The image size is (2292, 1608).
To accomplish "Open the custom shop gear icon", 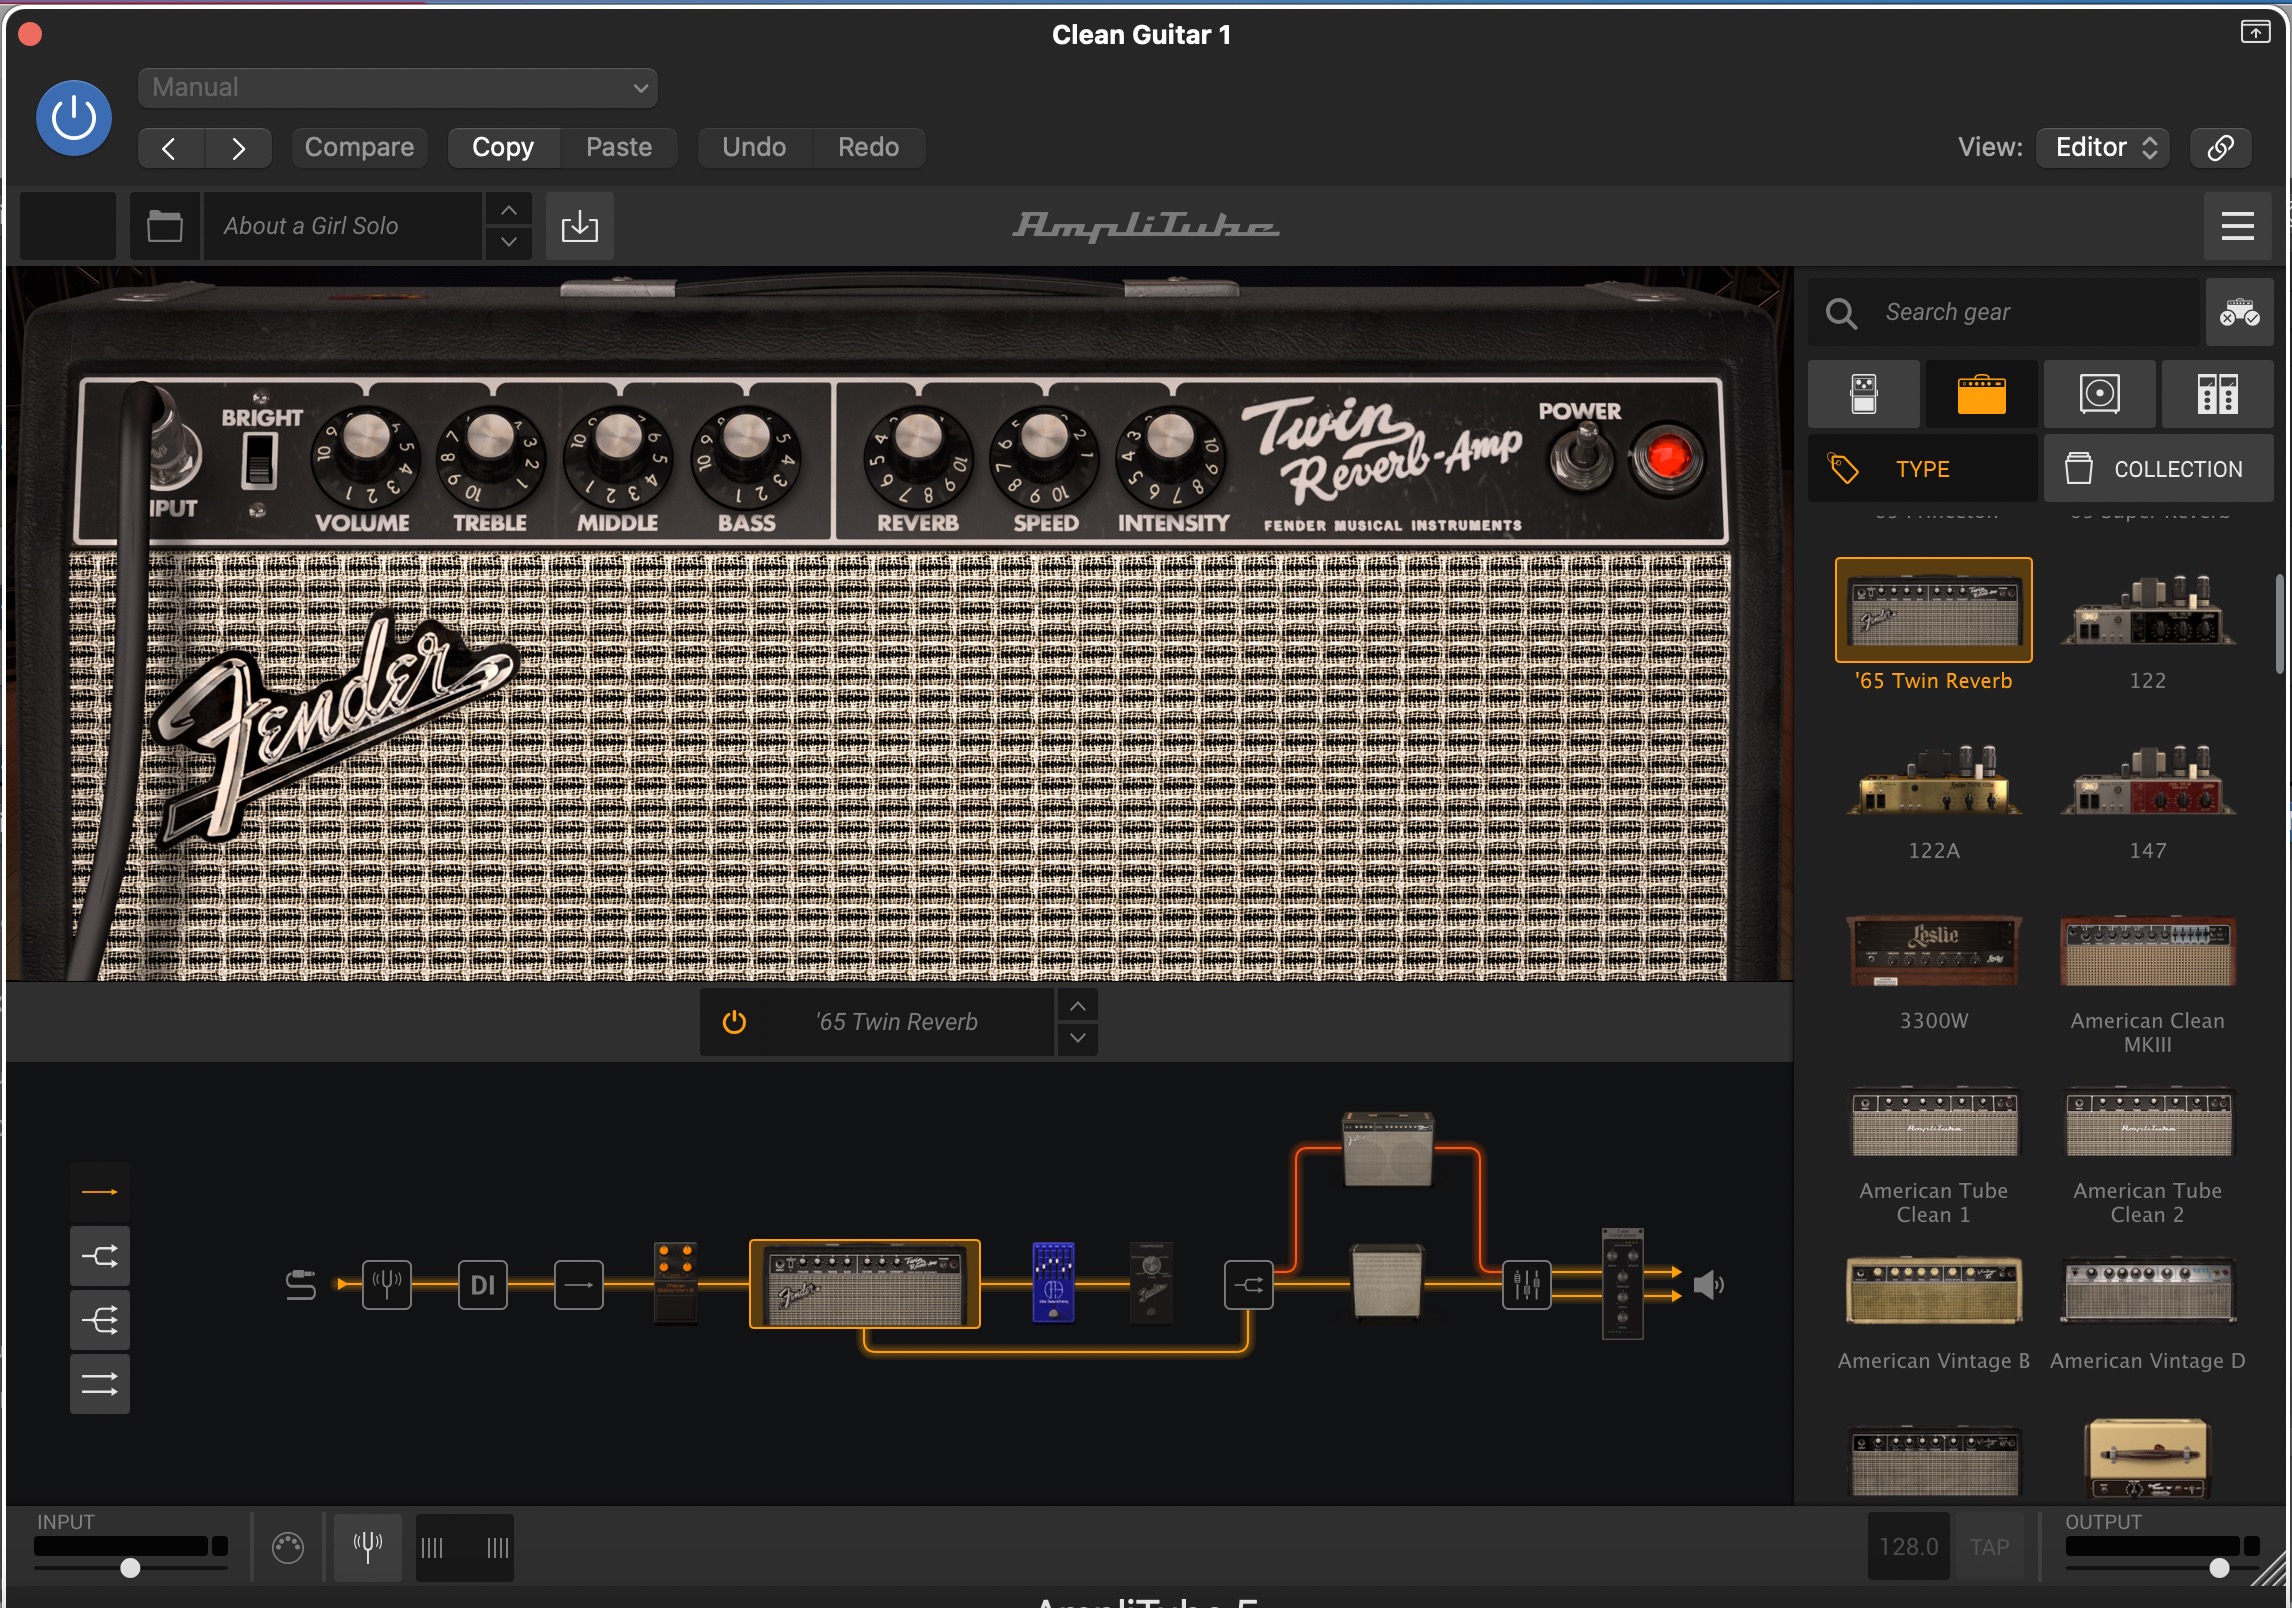I will (x=2240, y=313).
